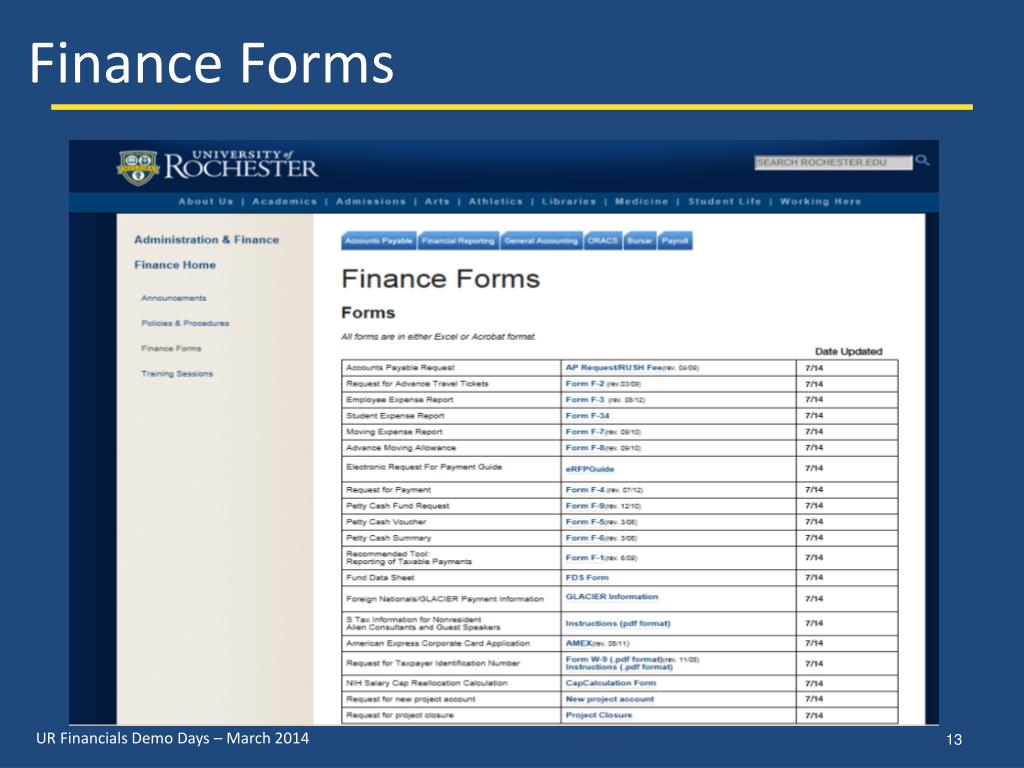Open the New project account link

[609, 699]
